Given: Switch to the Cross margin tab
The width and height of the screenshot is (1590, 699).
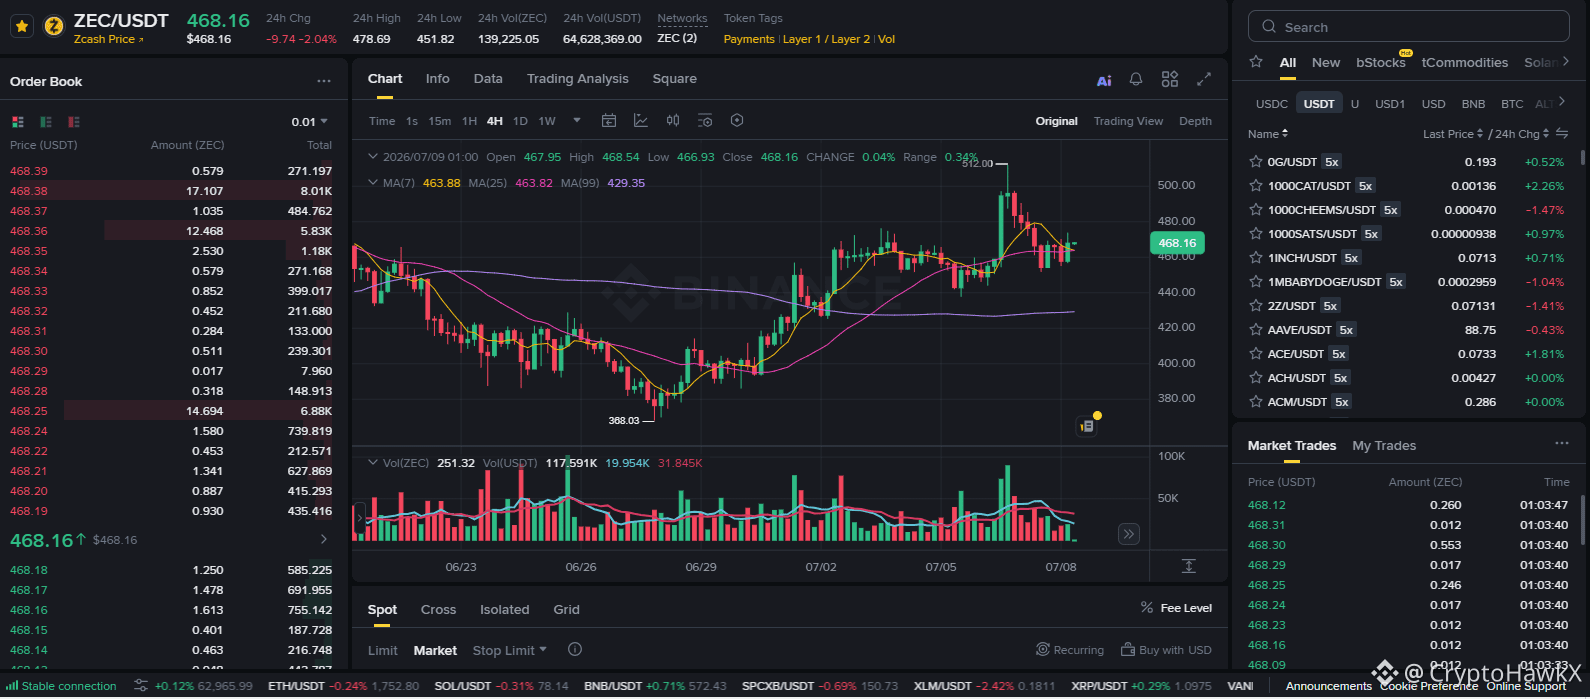Looking at the screenshot, I should [x=438, y=610].
